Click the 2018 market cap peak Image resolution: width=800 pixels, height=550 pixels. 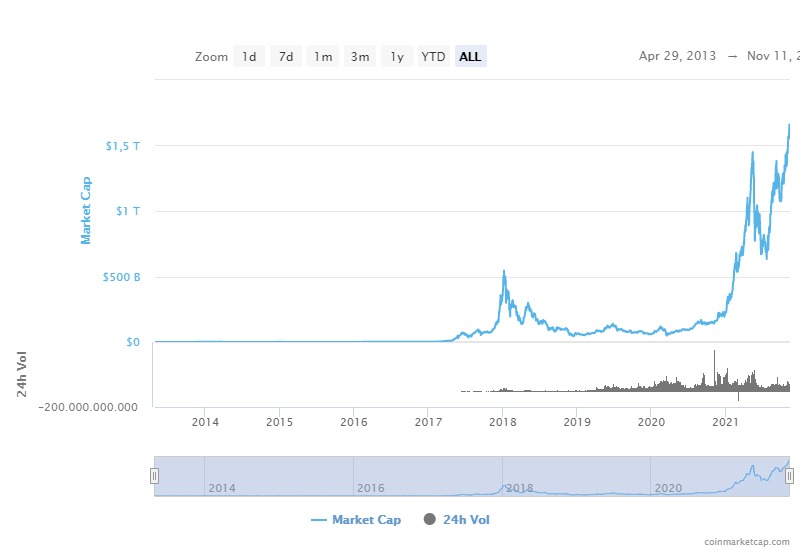coord(504,272)
